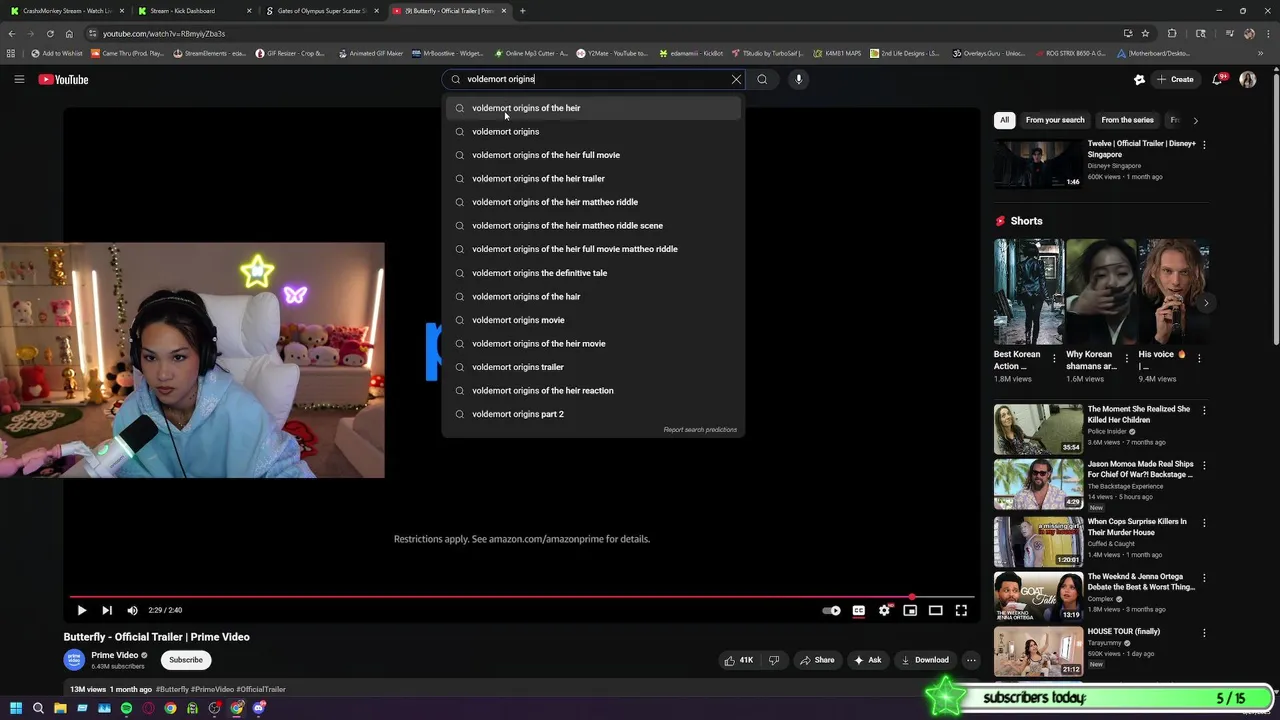Subscribe to the Prime Video channel
This screenshot has height=720, width=1280.
185,660
